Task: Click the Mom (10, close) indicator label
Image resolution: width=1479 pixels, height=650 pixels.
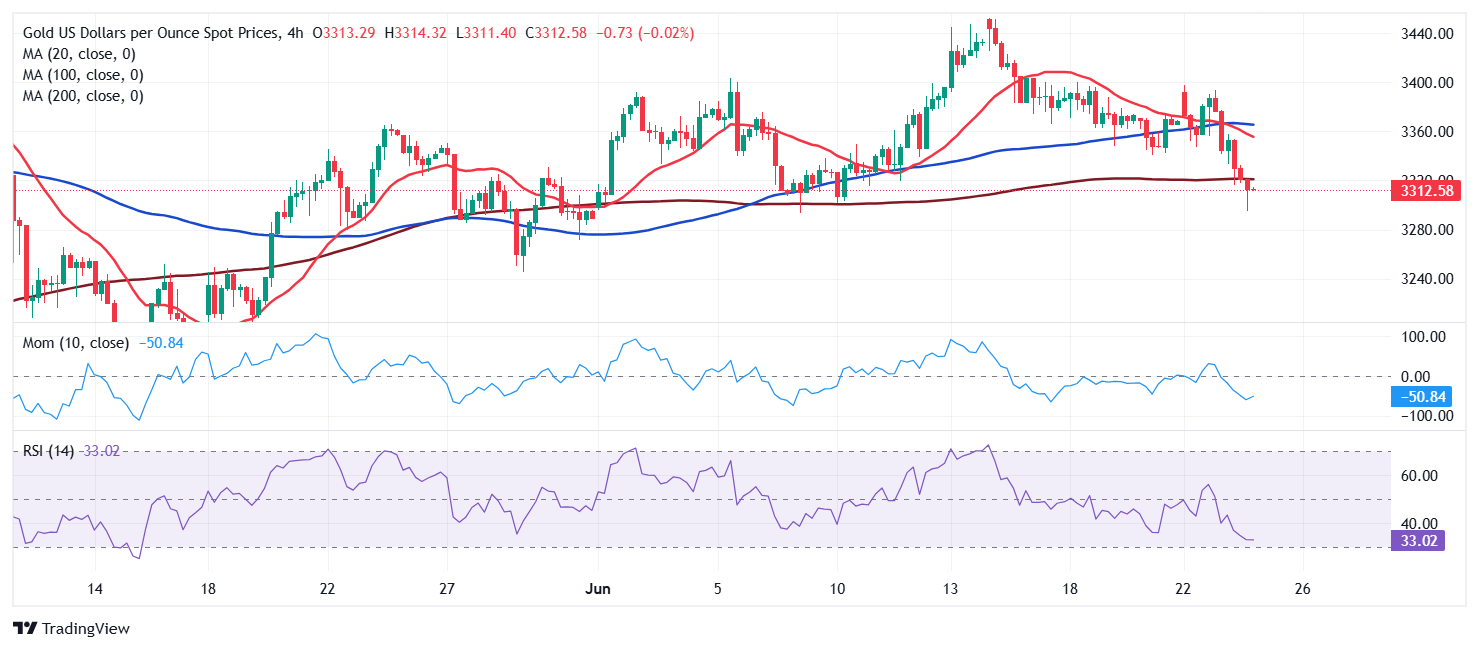Action: point(76,343)
